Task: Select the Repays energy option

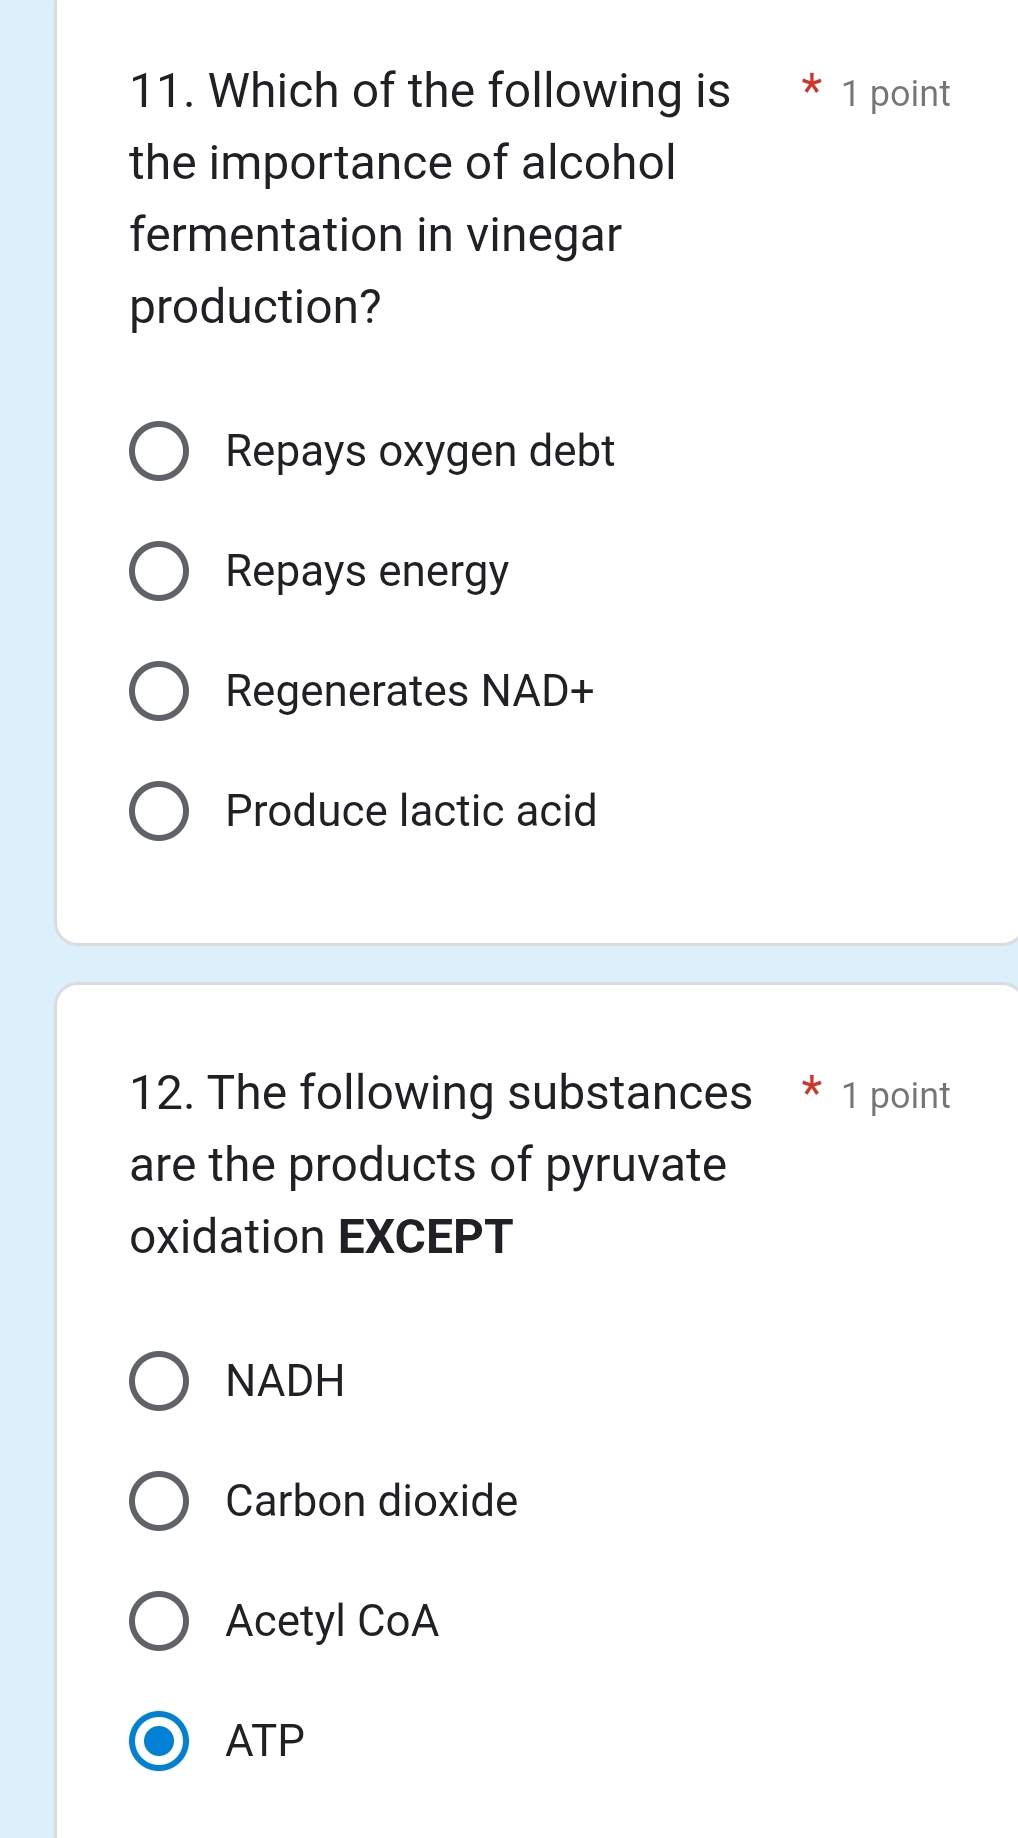Action: [159, 571]
